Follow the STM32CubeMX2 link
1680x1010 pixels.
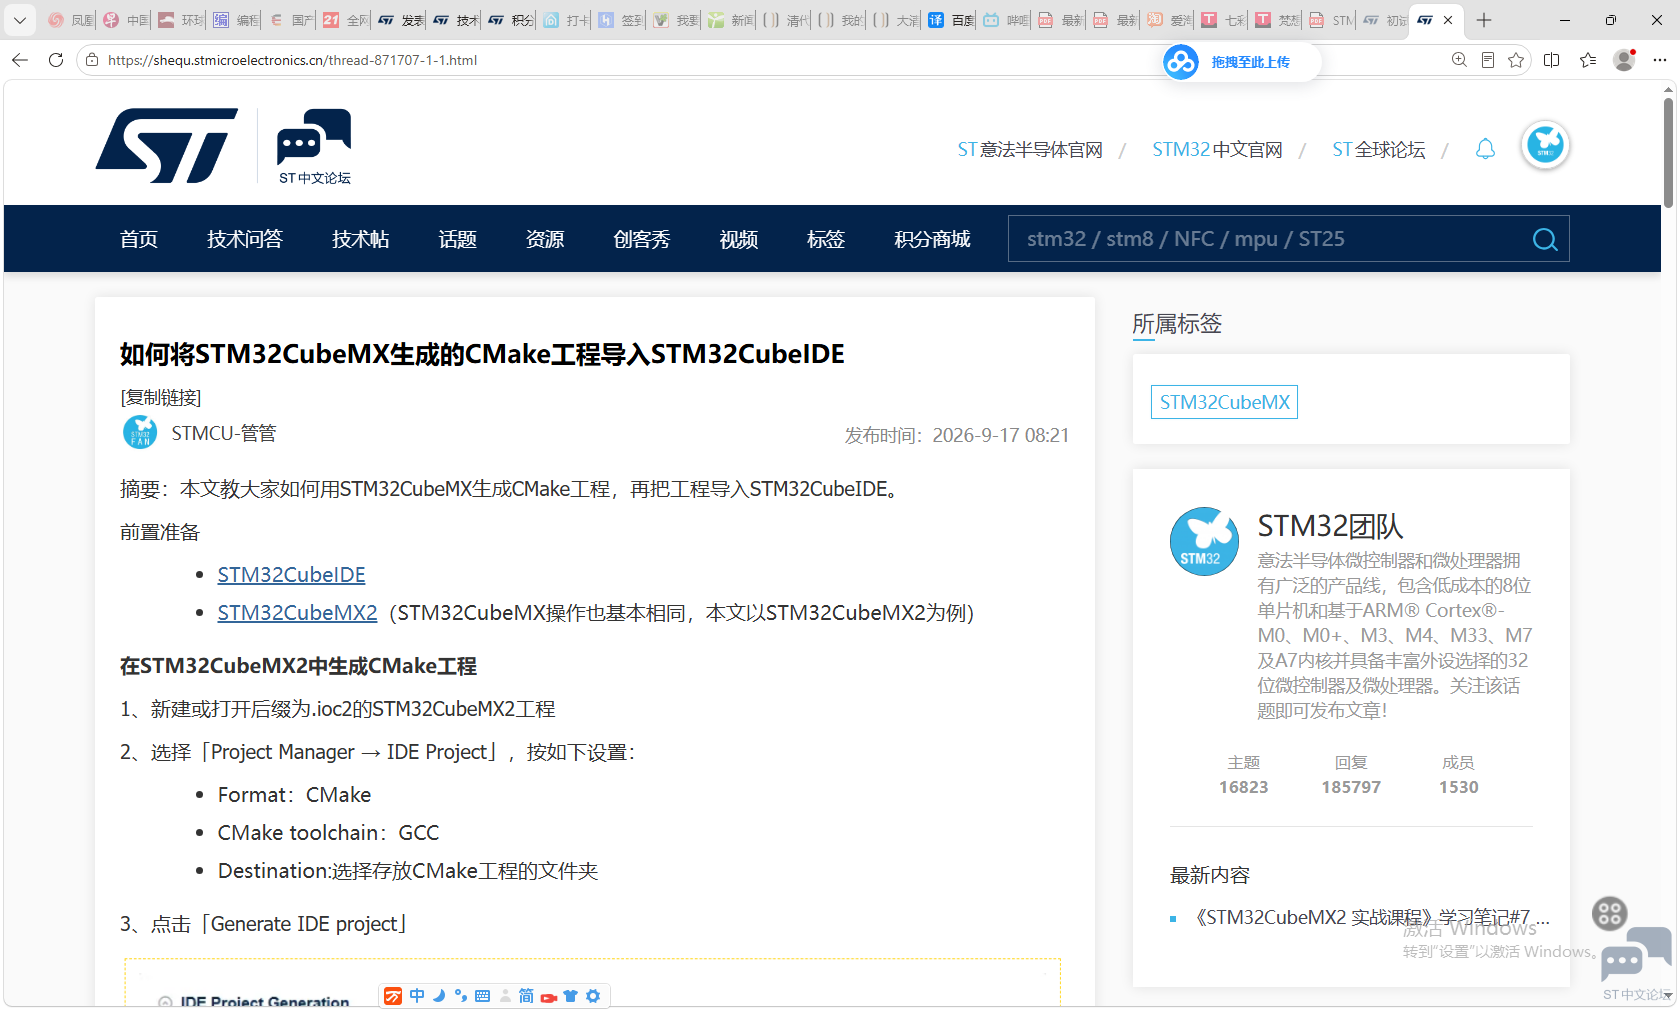[x=297, y=613]
